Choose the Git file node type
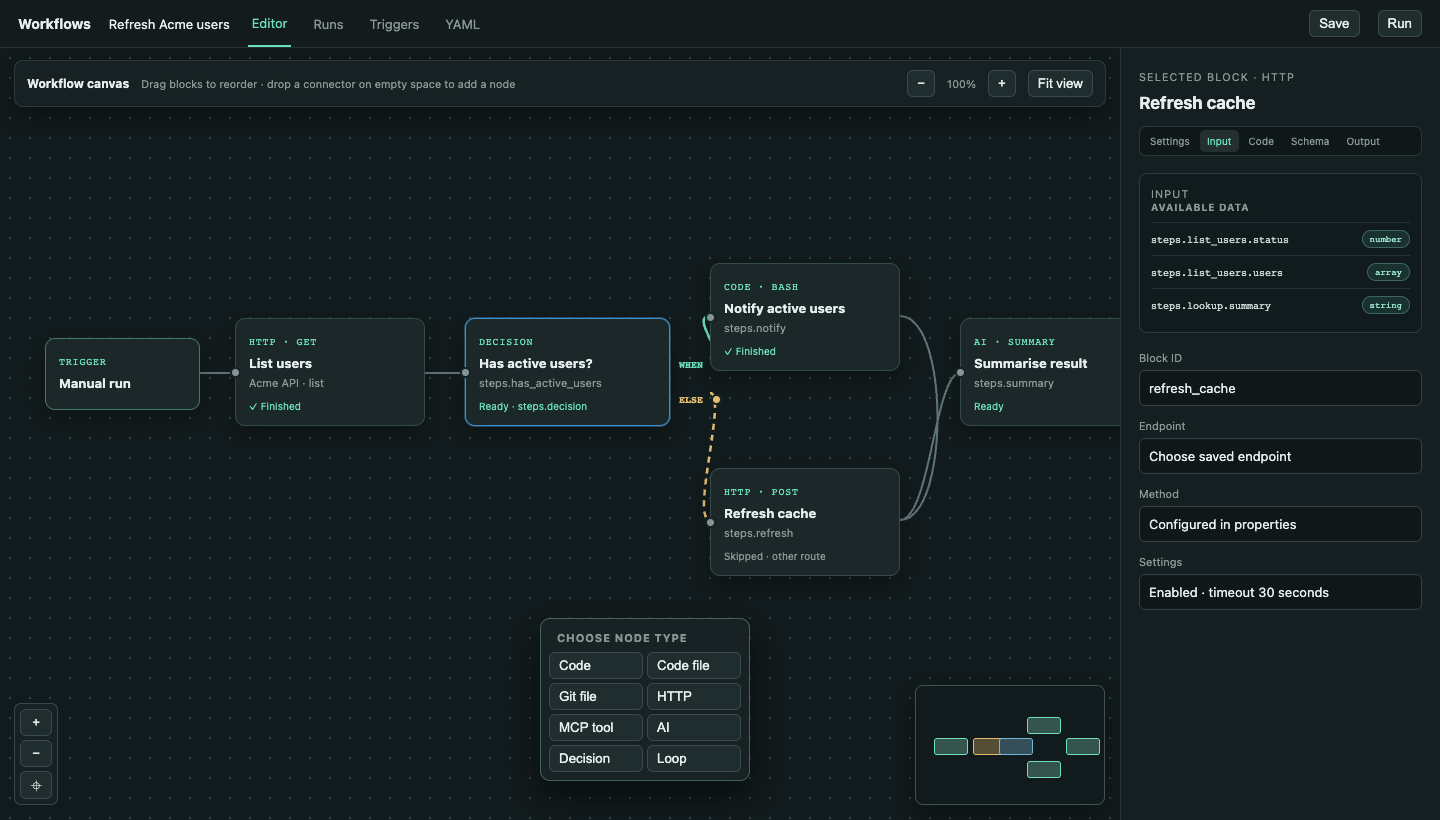This screenshot has height=820, width=1440. [x=596, y=697]
